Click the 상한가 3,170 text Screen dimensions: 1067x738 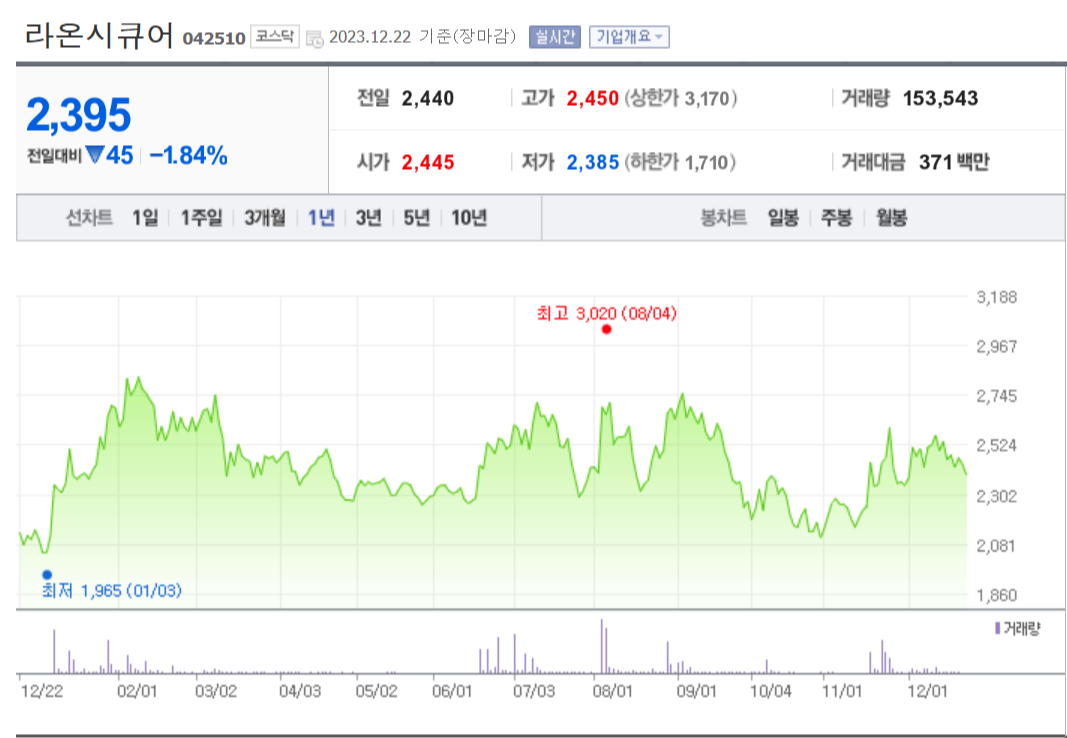[x=680, y=99]
